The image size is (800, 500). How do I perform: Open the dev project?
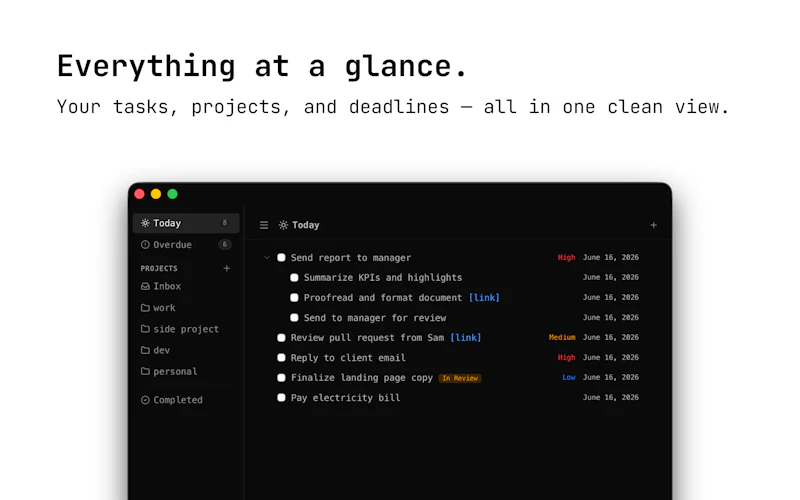coord(186,350)
